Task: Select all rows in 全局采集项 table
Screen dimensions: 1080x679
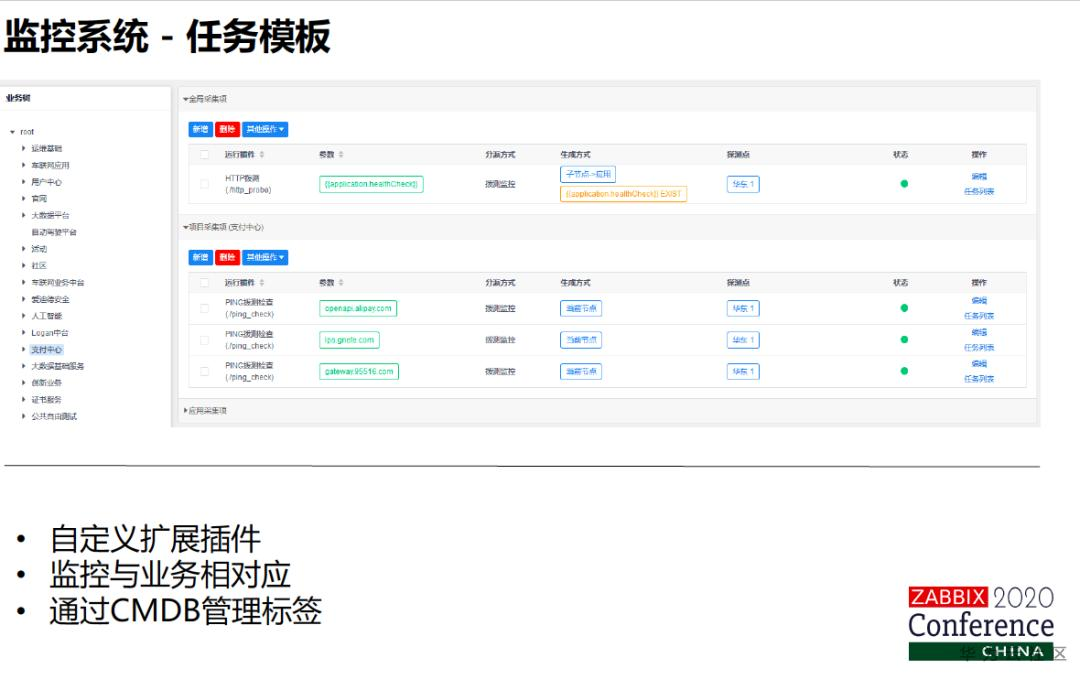Action: (204, 154)
